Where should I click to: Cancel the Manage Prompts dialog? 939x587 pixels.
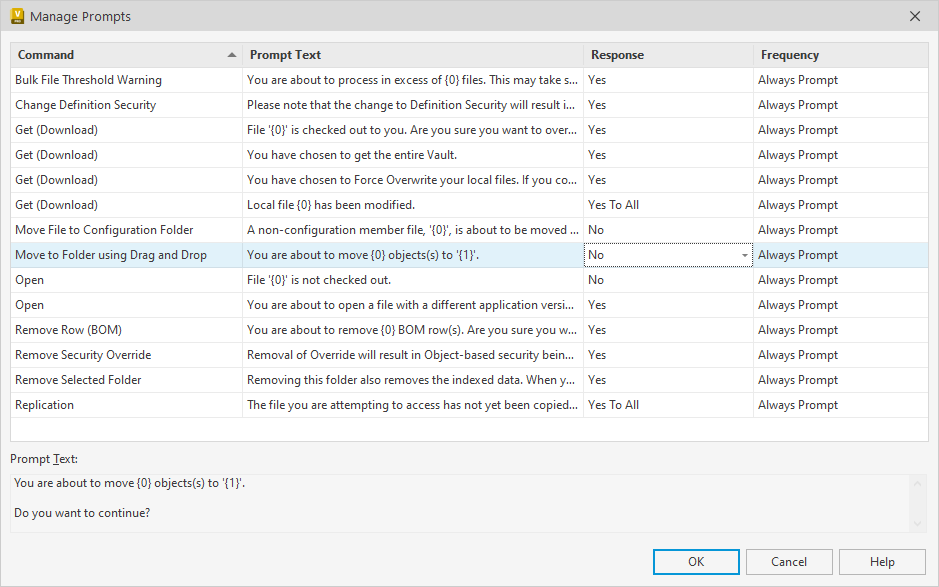[789, 561]
